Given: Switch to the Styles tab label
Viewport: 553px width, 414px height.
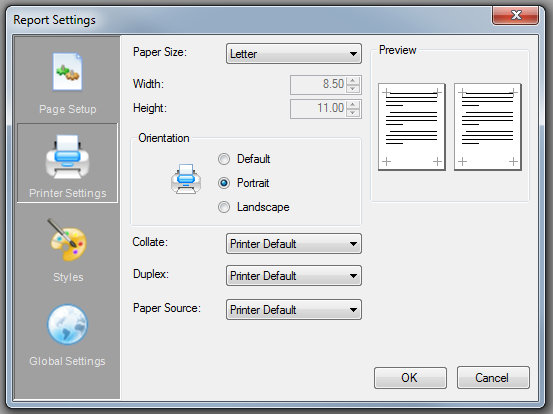Looking at the screenshot, I should (x=68, y=277).
